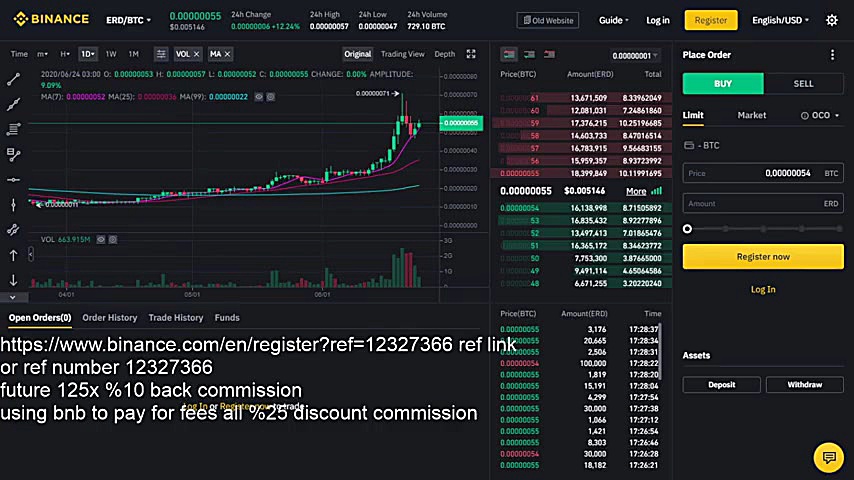Open VOL indicator settings icon
The image size is (854, 480).
pyautogui.click(x=113, y=239)
